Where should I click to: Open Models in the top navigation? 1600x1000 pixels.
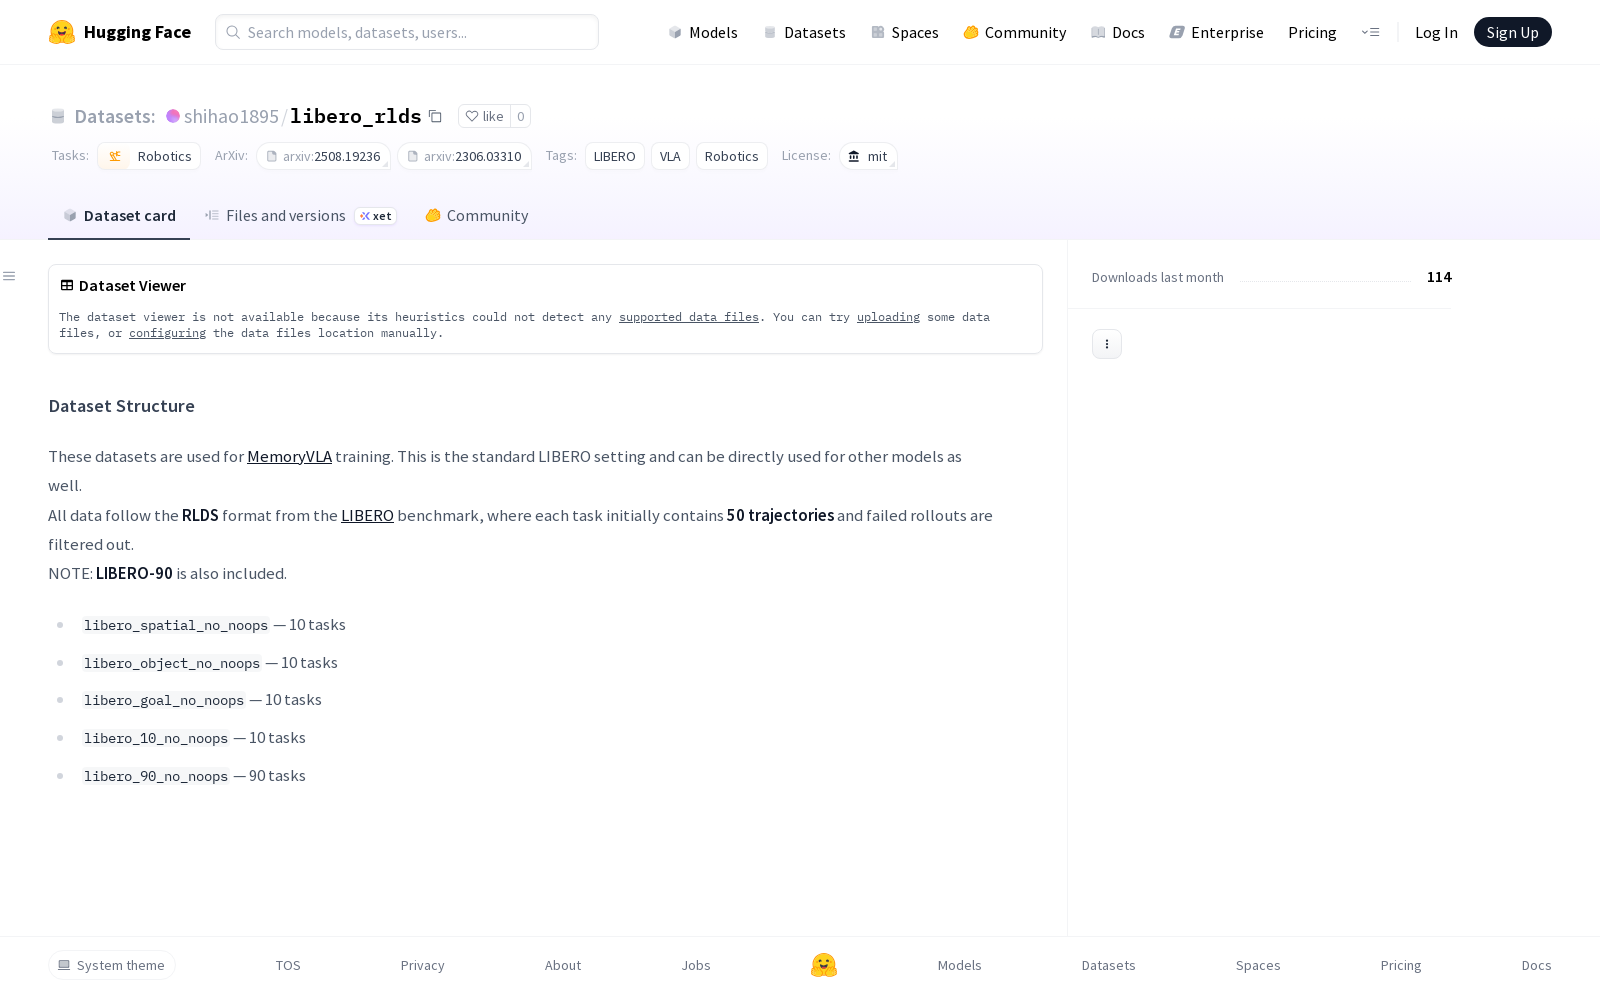pos(703,32)
